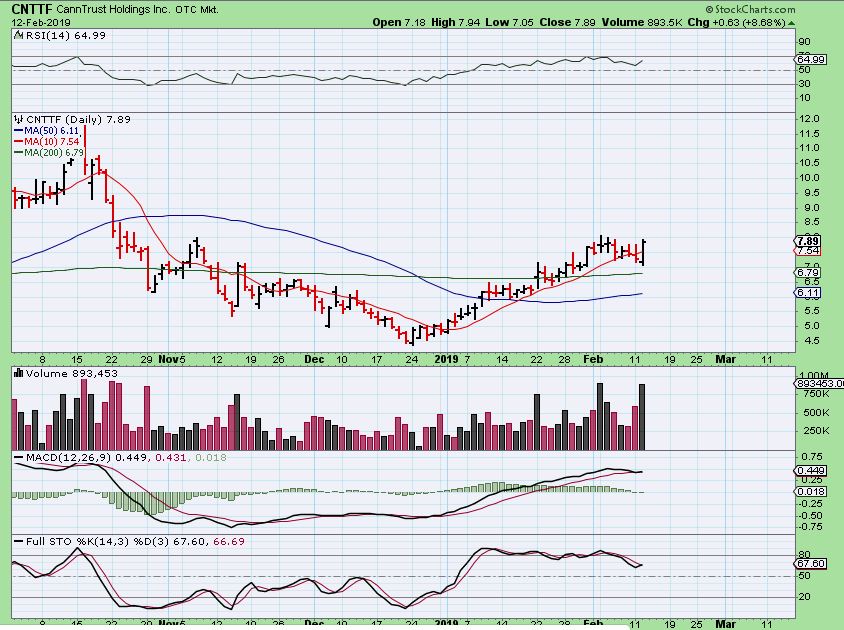Click the red 66.69 stochastic %D value
The height and width of the screenshot is (630, 844).
(x=229, y=541)
